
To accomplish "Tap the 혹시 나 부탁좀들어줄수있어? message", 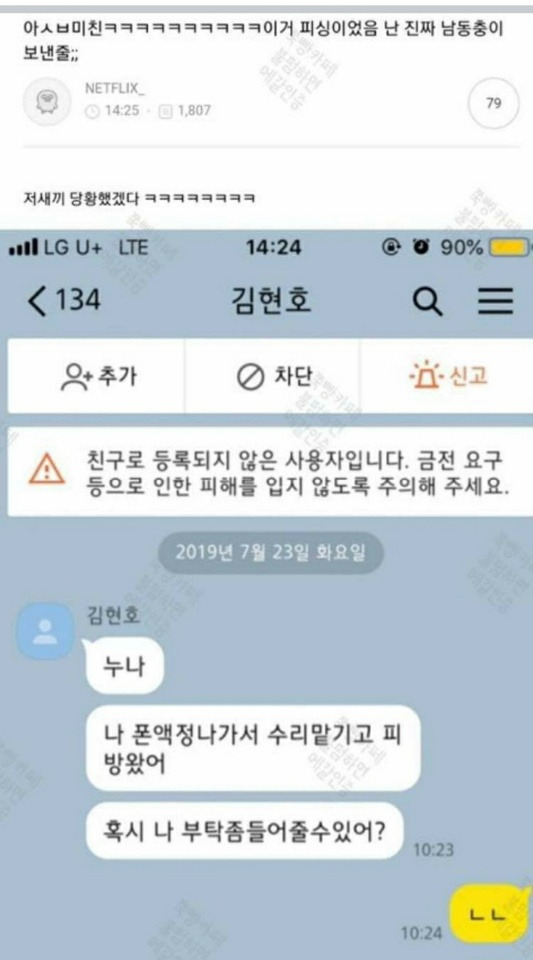I will tap(245, 830).
